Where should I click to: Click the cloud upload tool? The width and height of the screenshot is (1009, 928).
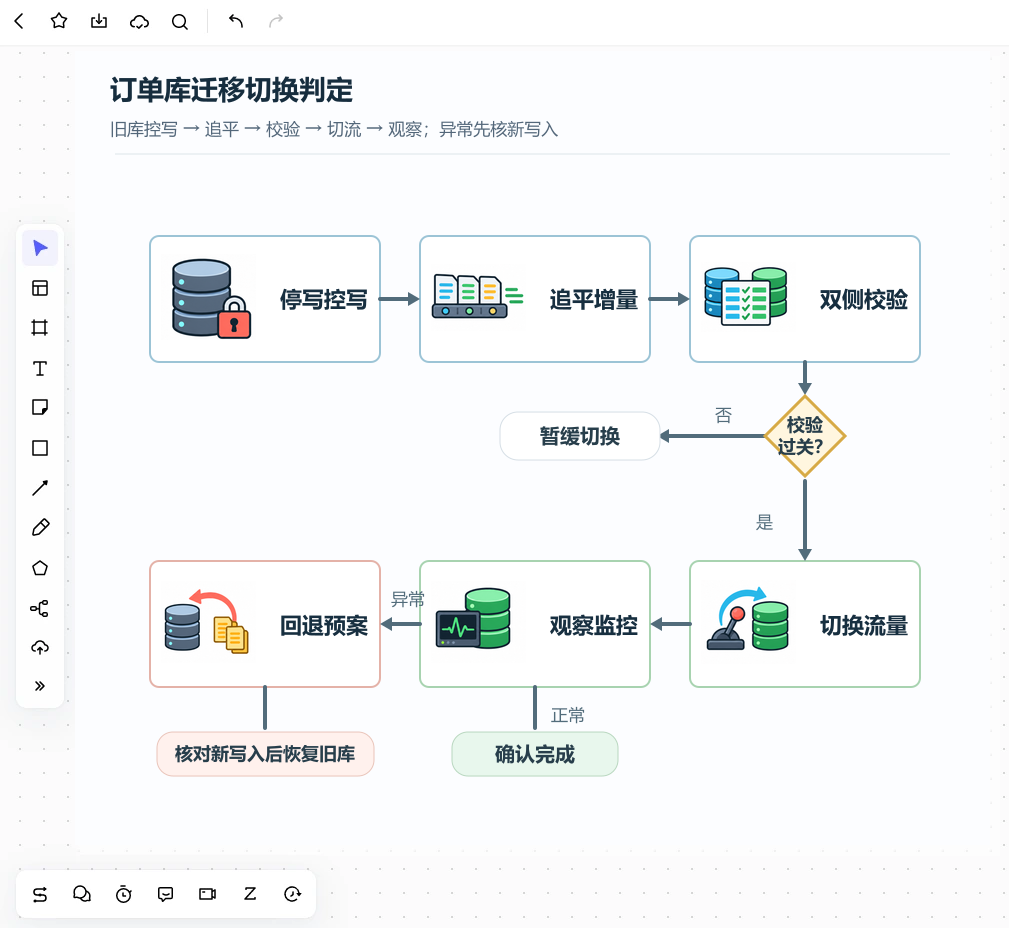pyautogui.click(x=40, y=647)
